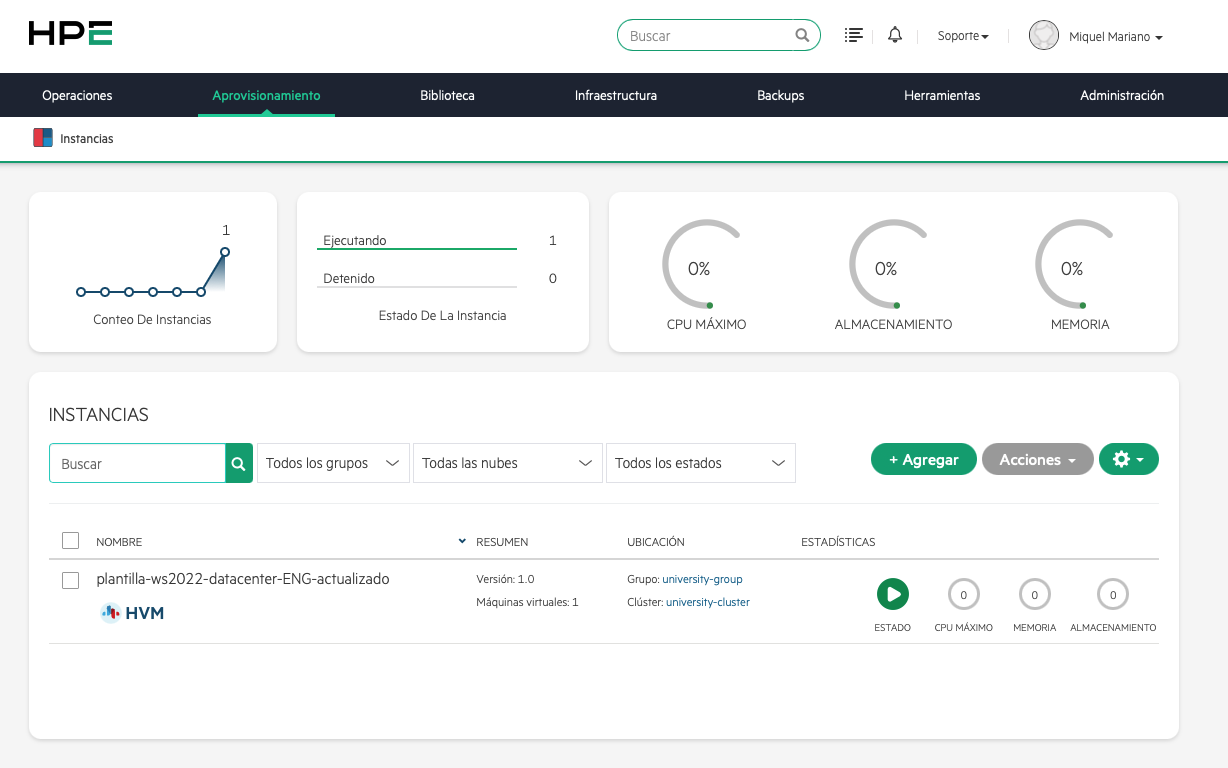Image resolution: width=1228 pixels, height=768 pixels.
Task: Click the Versión: 1.0 text
Action: coord(506,579)
